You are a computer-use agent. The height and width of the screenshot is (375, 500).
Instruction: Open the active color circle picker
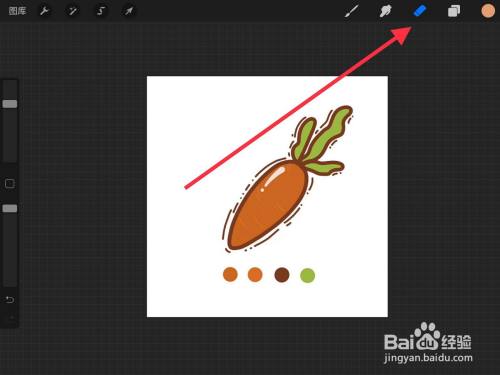tap(488, 11)
